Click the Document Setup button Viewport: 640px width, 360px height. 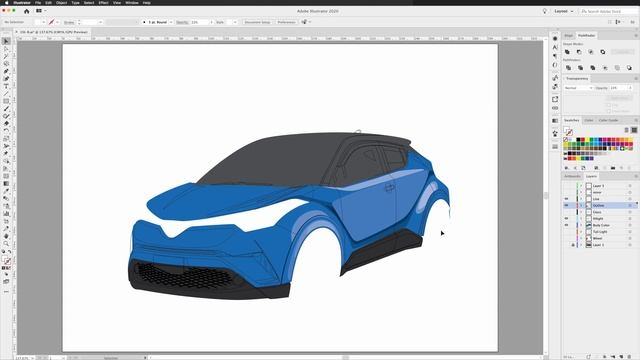(x=258, y=22)
